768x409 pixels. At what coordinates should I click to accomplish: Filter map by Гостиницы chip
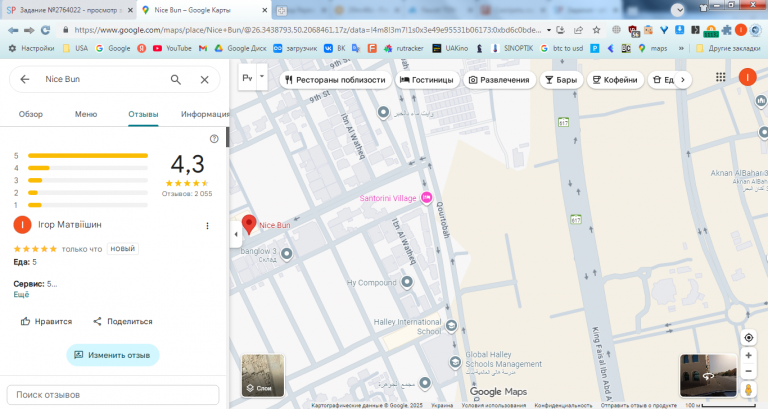coord(427,80)
